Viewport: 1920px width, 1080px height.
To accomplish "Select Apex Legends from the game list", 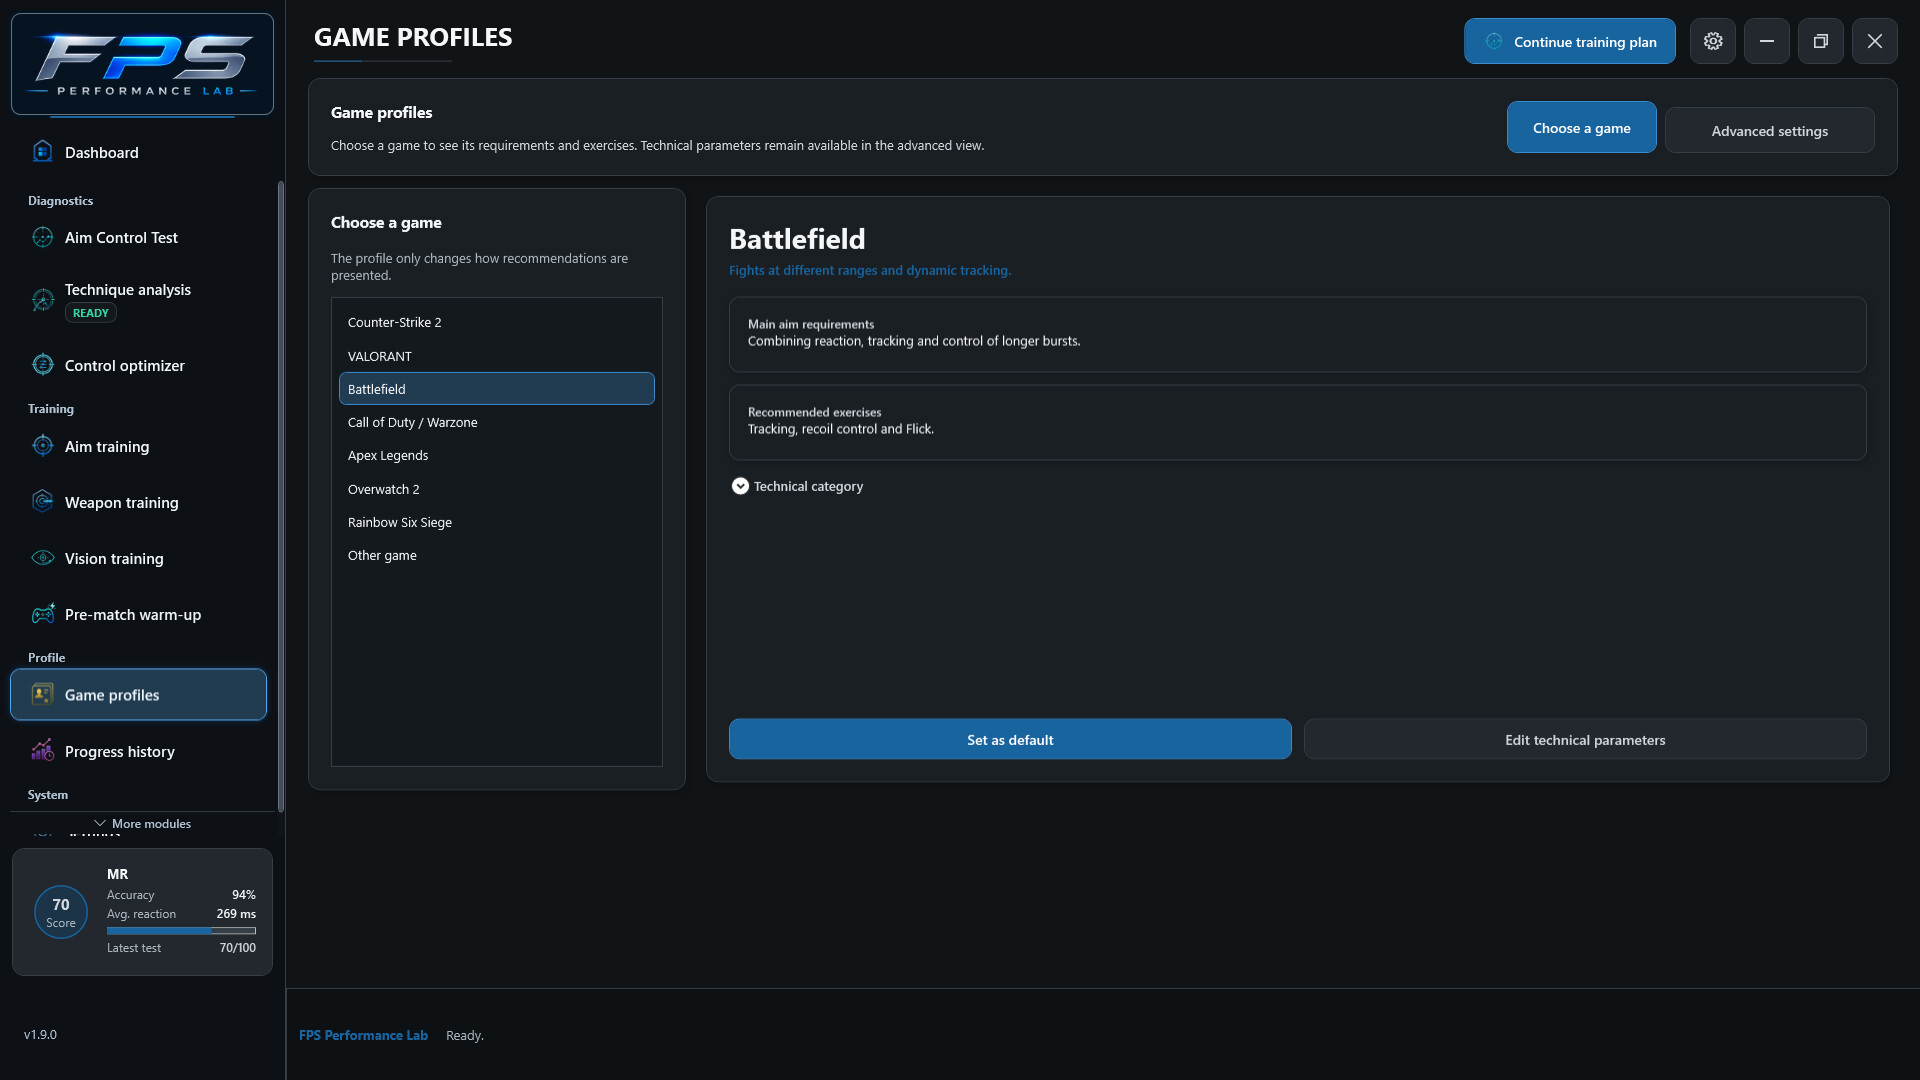I will pyautogui.click(x=496, y=455).
